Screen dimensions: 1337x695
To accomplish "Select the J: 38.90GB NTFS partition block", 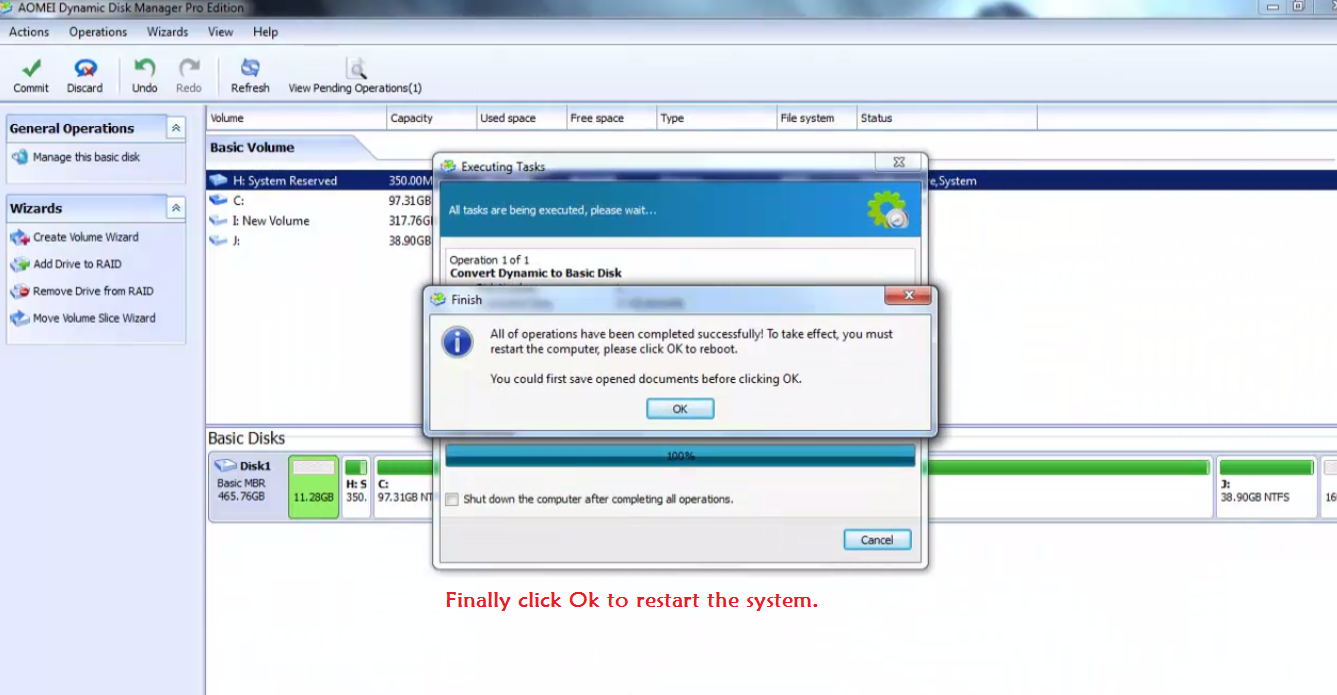I will [1266, 487].
